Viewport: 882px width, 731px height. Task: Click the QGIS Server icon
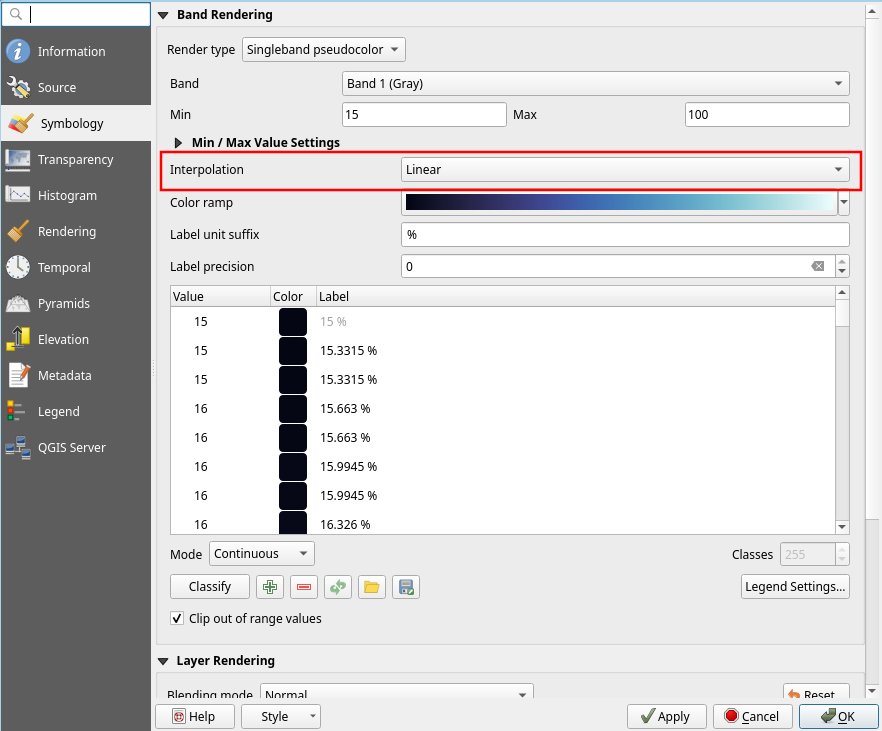[x=18, y=448]
